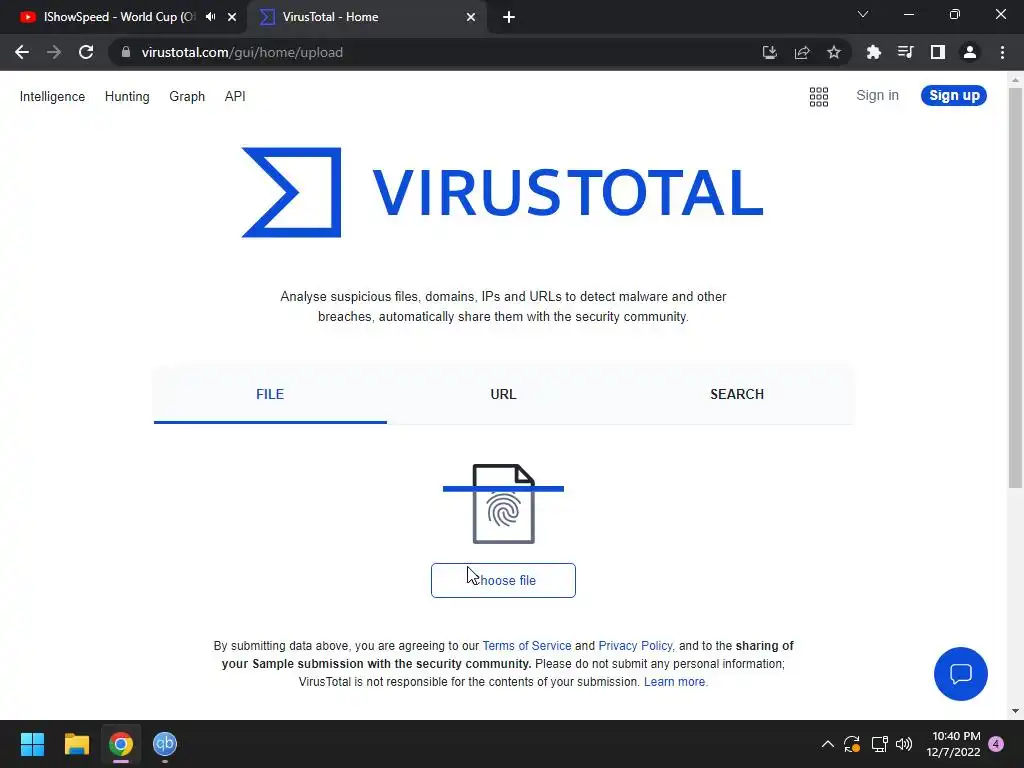Reload the VirusTotal page
This screenshot has height=768, width=1024.
click(86, 52)
